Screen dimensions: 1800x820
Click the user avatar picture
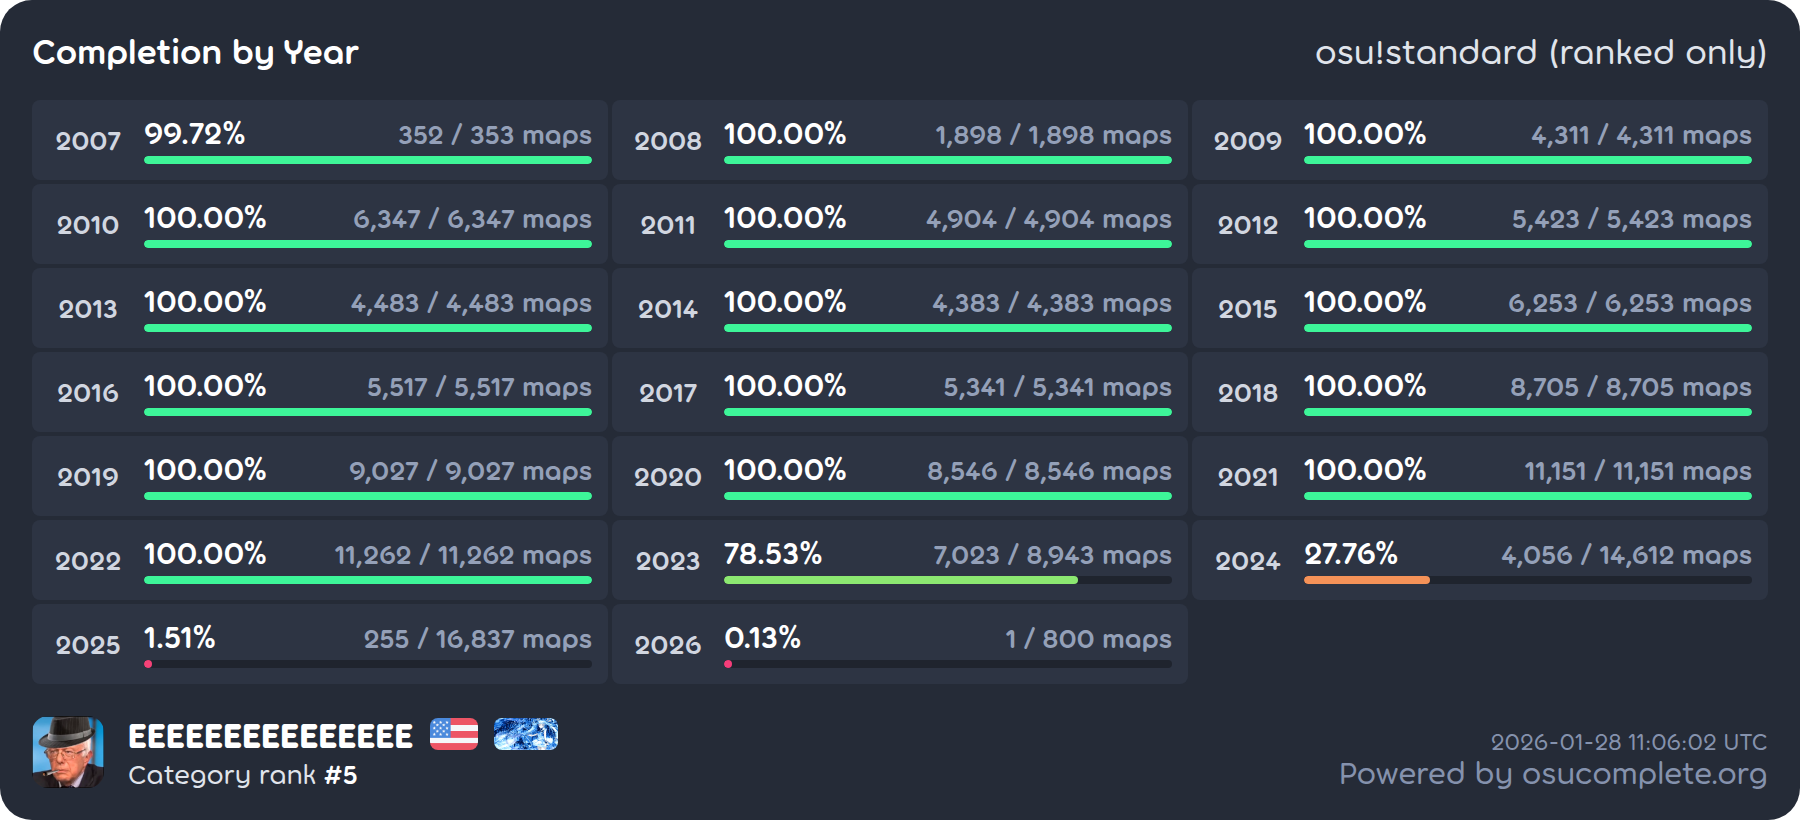68,752
